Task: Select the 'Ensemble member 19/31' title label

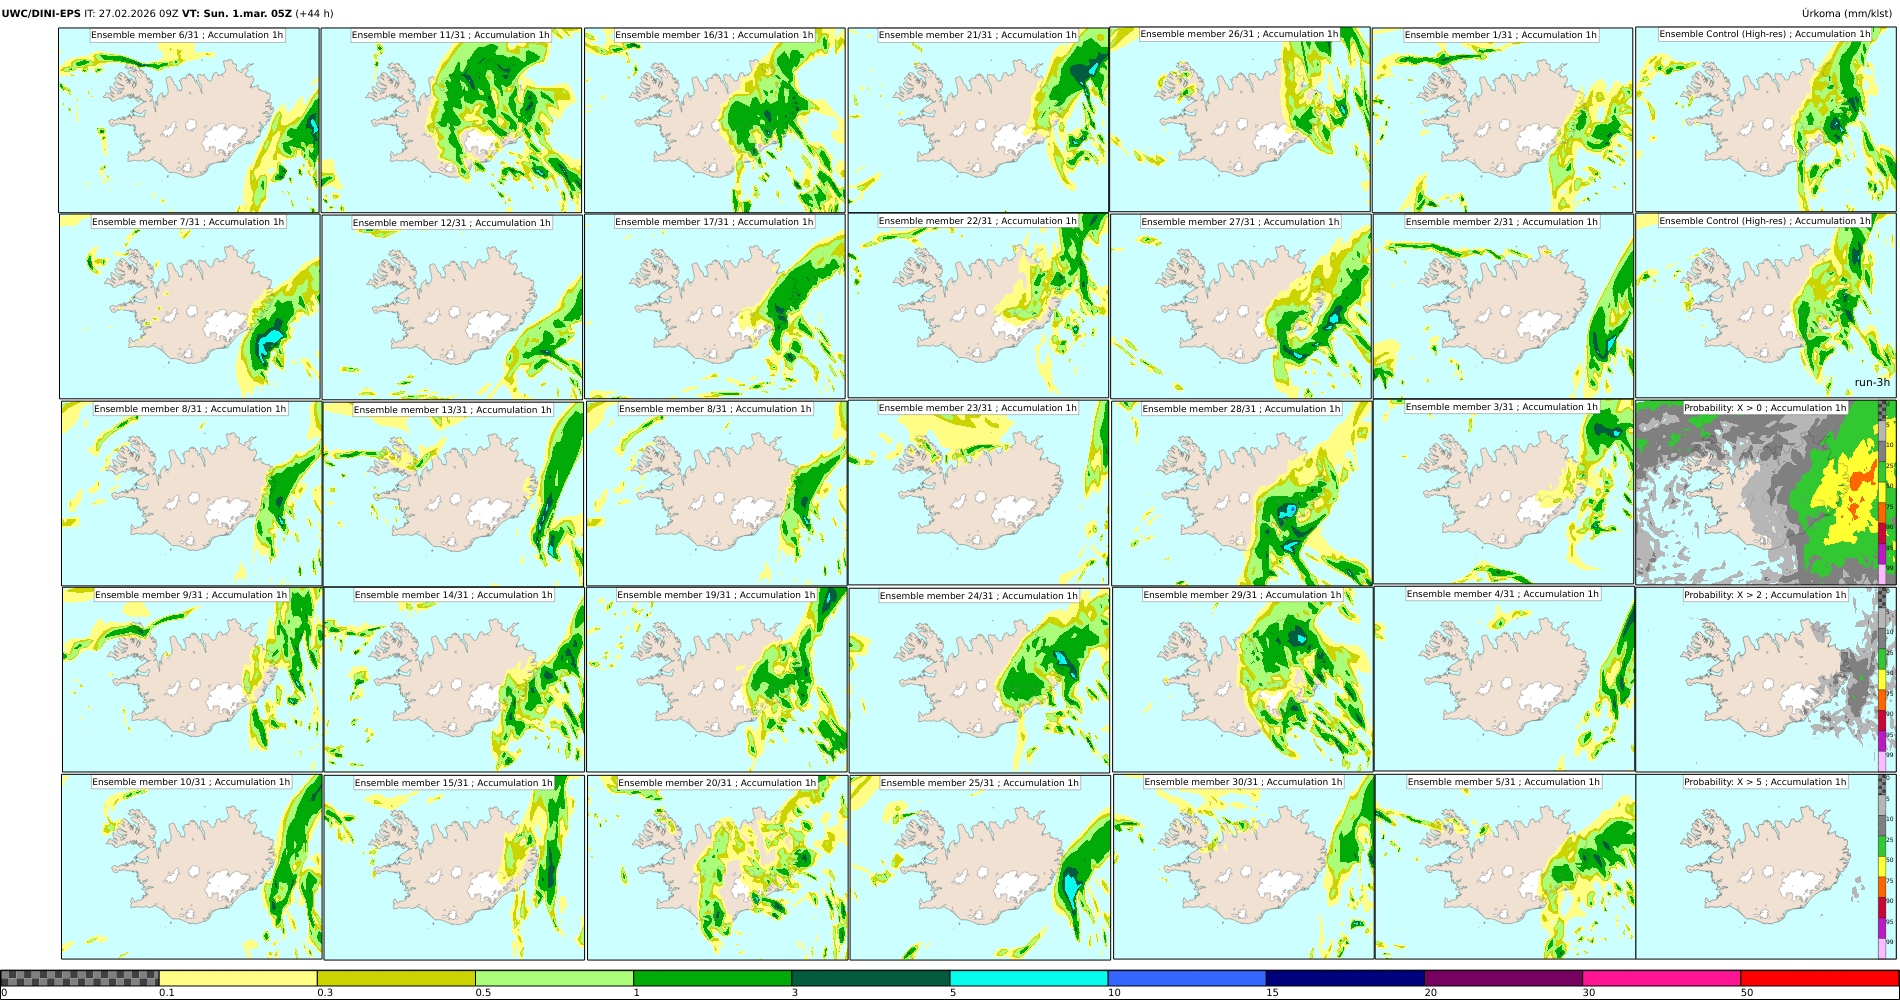Action: tap(716, 595)
